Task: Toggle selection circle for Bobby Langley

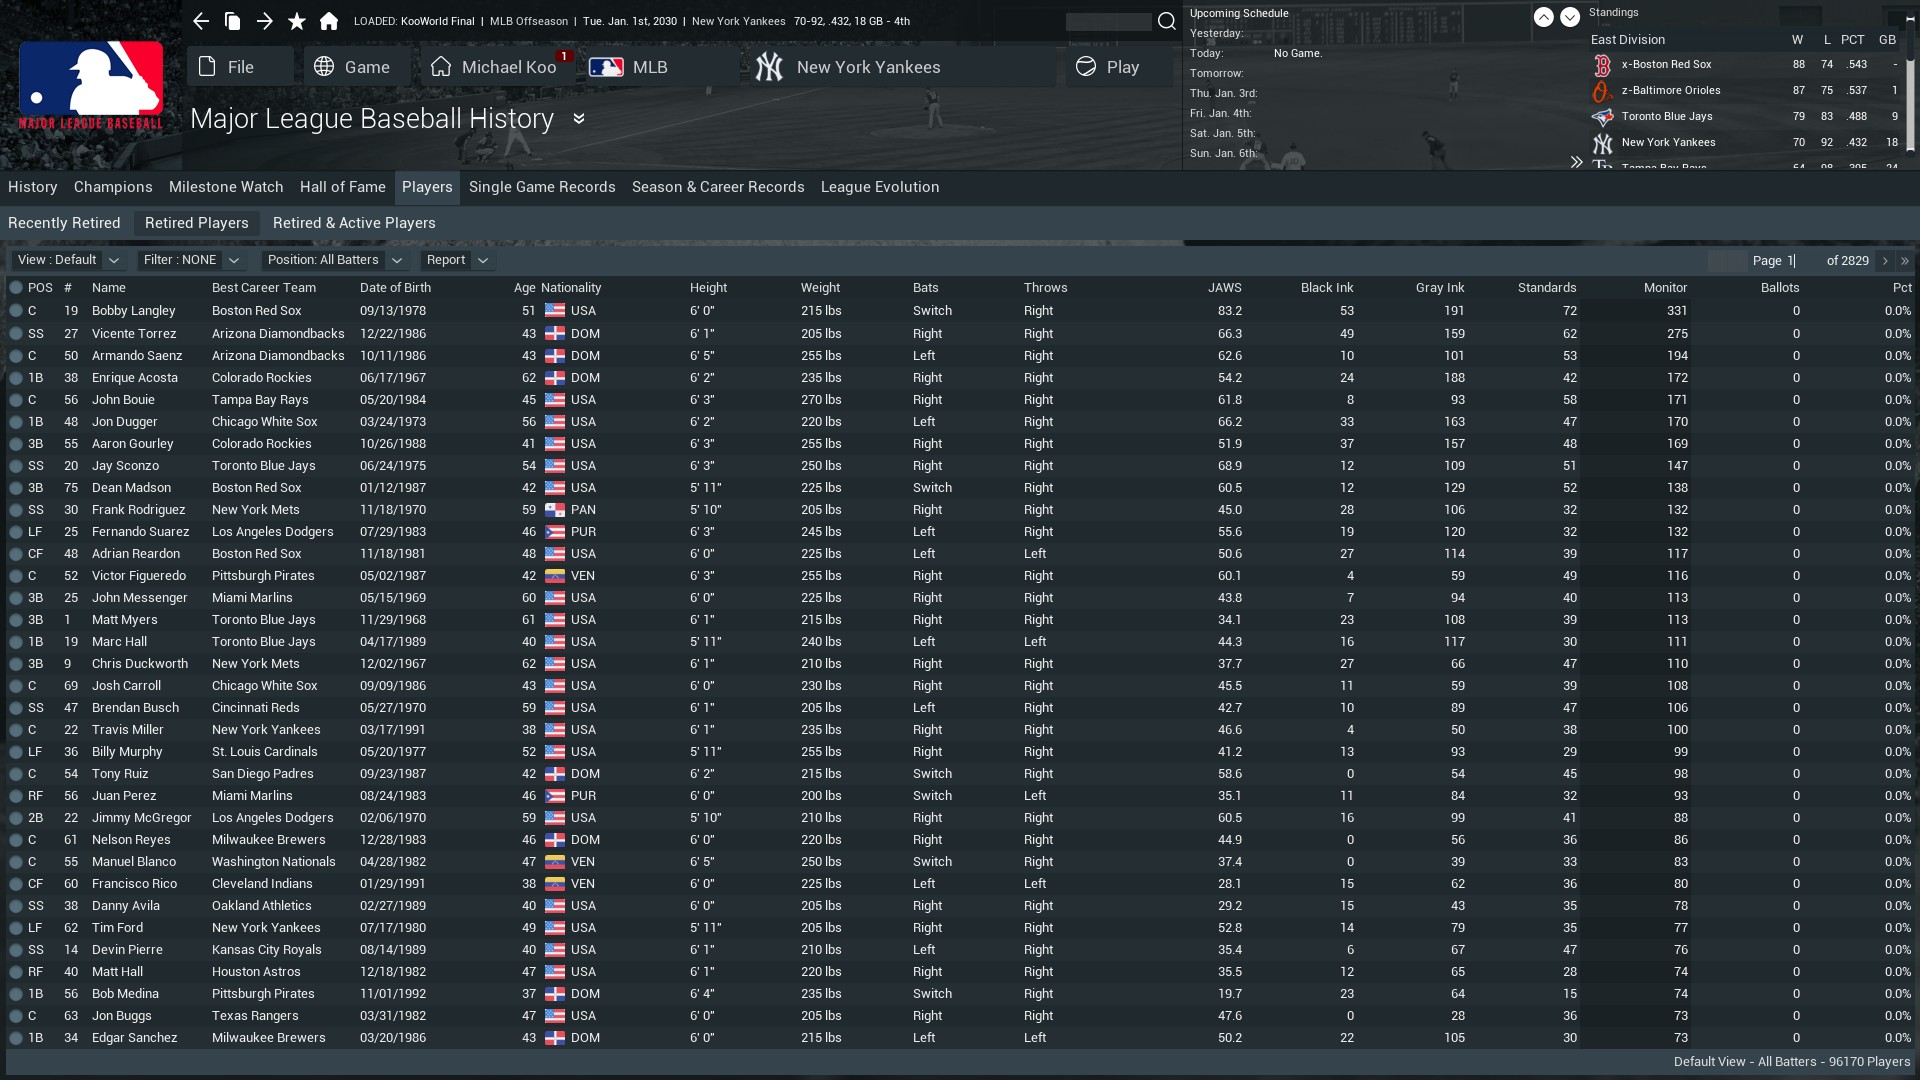Action: tap(16, 311)
